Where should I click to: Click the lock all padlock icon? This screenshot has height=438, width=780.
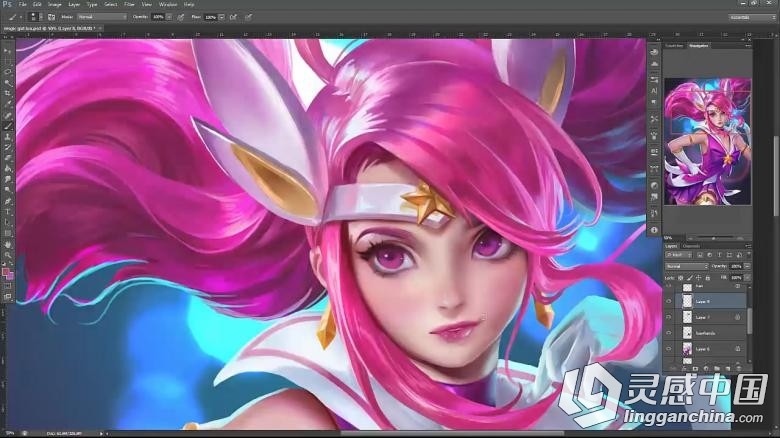click(x=707, y=278)
